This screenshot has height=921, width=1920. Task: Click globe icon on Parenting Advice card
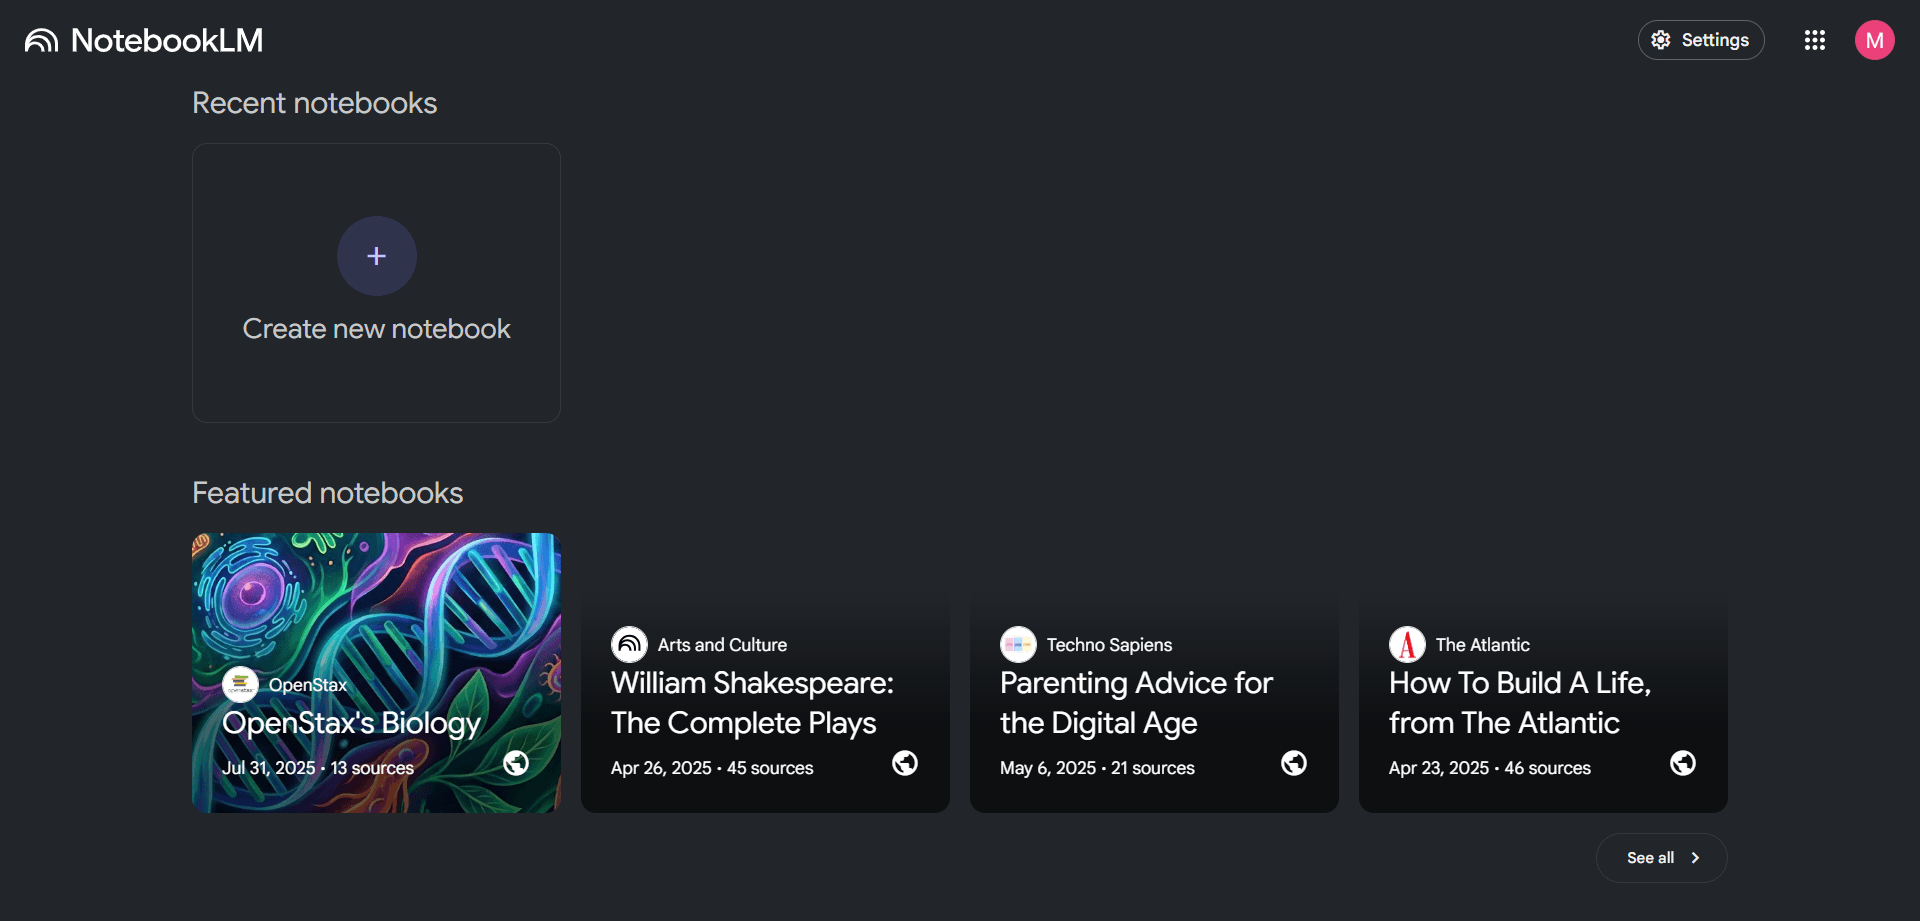click(x=1294, y=763)
